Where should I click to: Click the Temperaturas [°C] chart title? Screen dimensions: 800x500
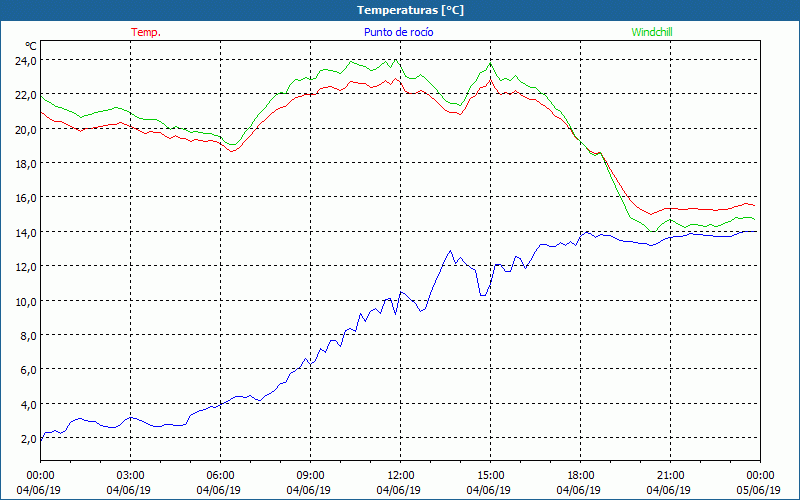coord(410,10)
